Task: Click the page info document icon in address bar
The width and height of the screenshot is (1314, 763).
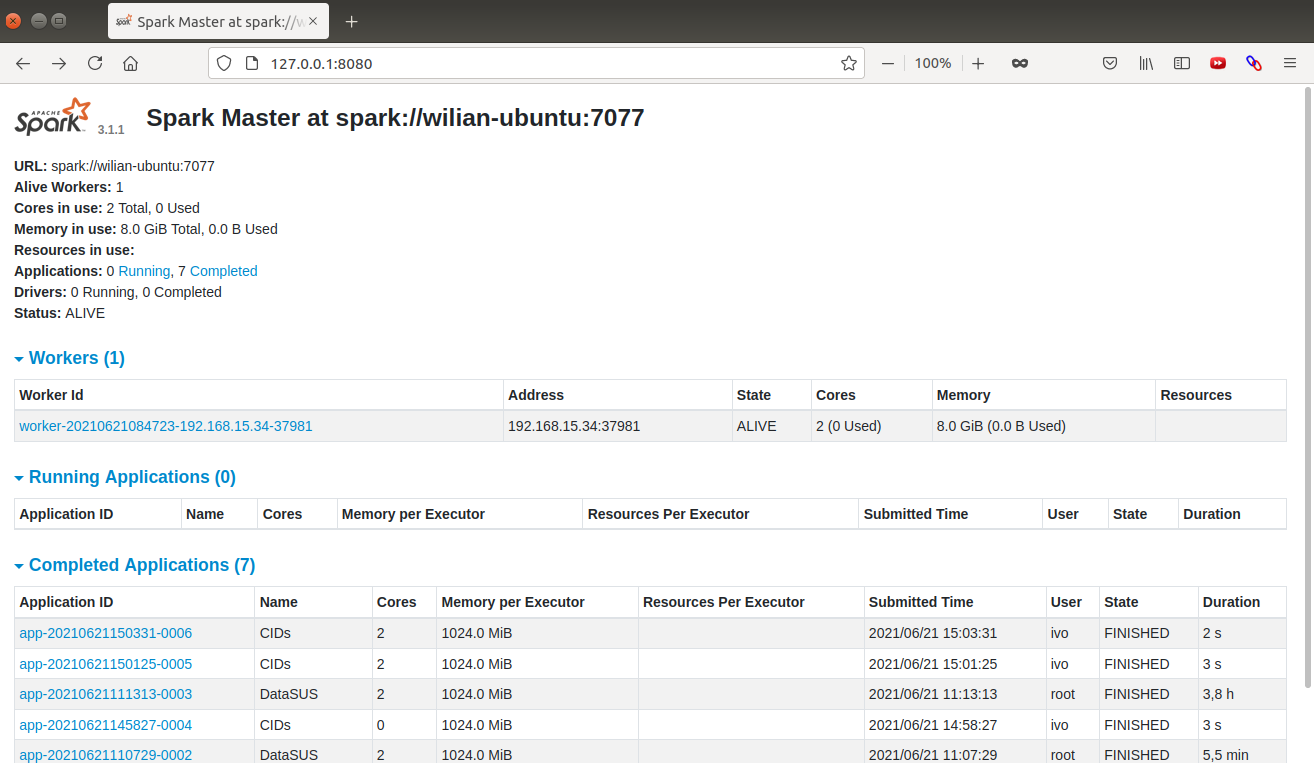Action: click(252, 63)
